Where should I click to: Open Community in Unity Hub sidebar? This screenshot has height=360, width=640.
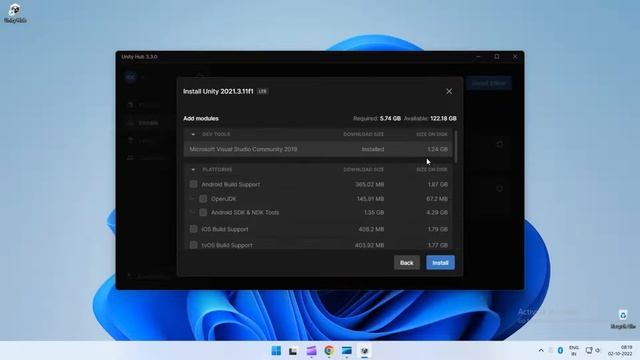tap(146, 158)
